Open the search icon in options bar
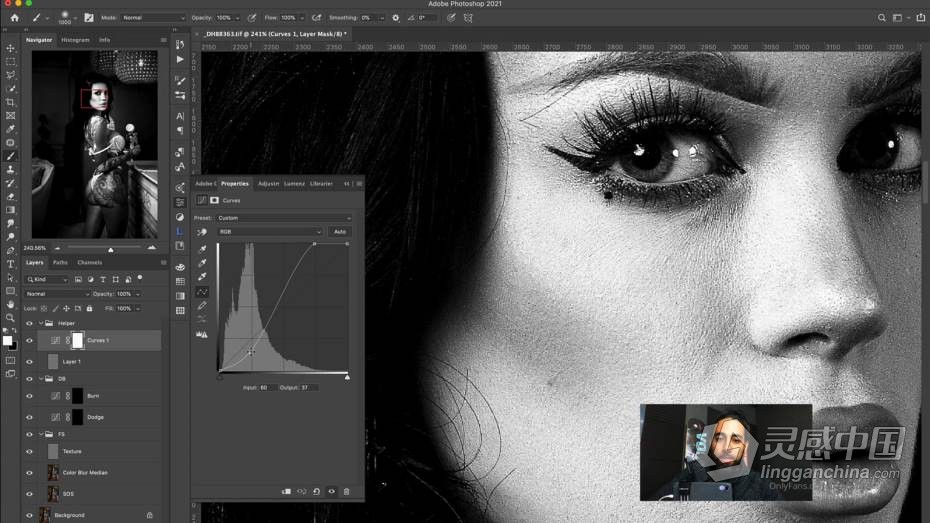Viewport: 930px width, 523px height. [x=881, y=18]
